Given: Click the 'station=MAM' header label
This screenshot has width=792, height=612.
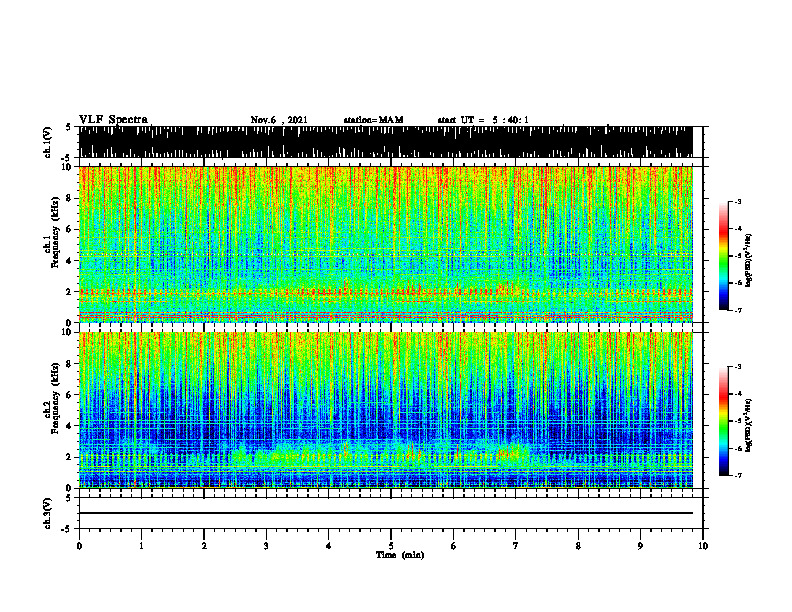Looking at the screenshot, I should (x=373, y=120).
